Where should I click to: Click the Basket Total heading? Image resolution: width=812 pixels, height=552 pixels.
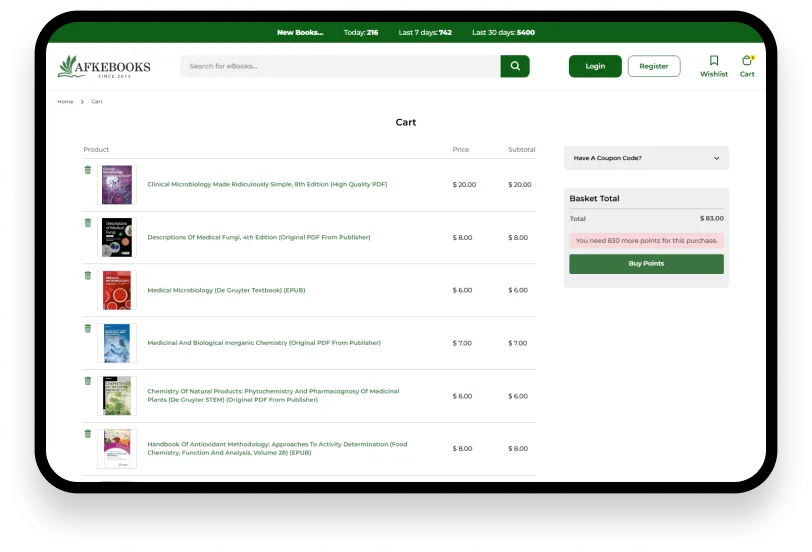[594, 198]
